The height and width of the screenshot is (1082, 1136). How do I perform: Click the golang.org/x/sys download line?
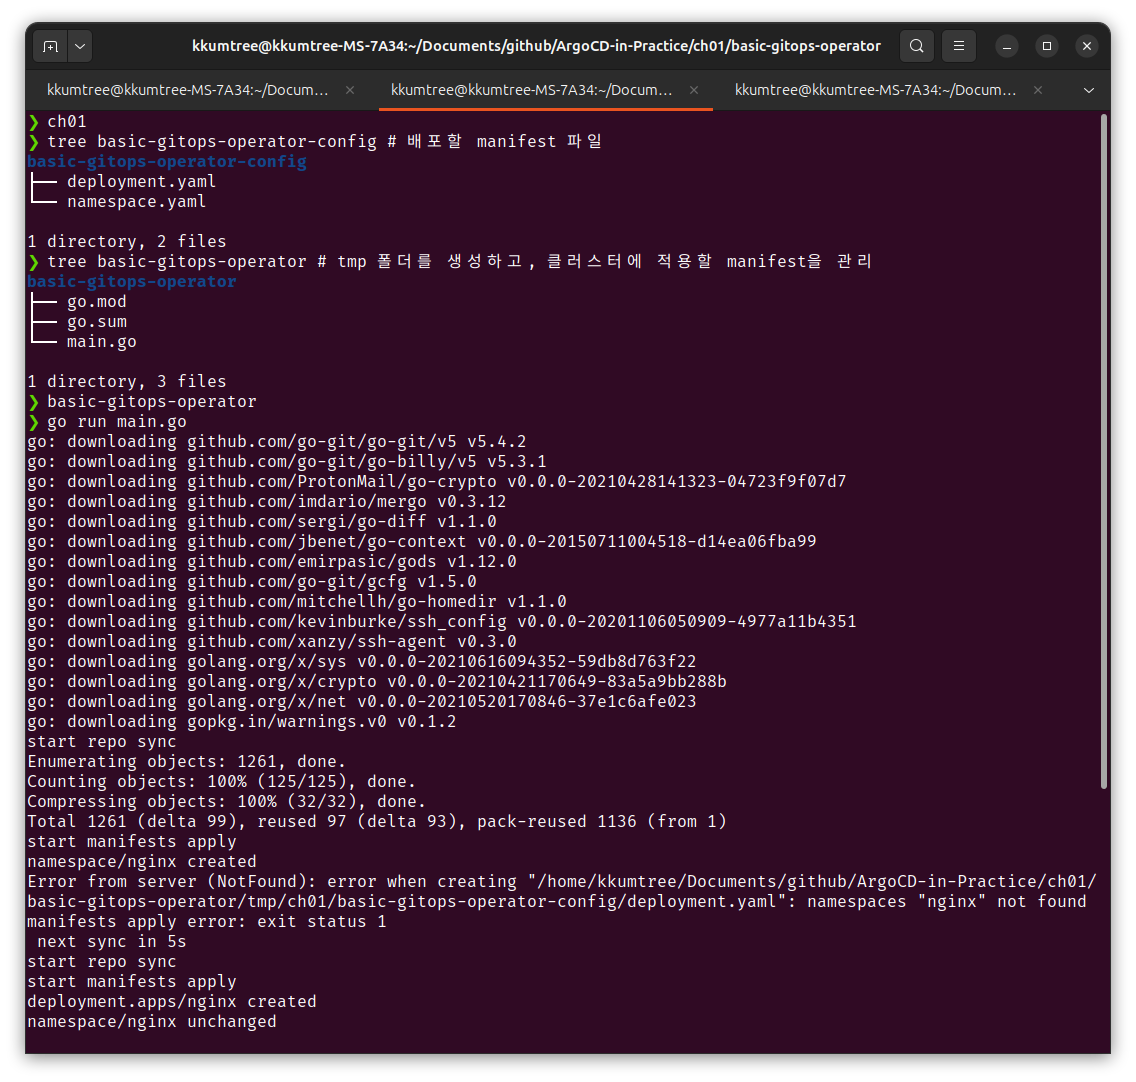362,662
